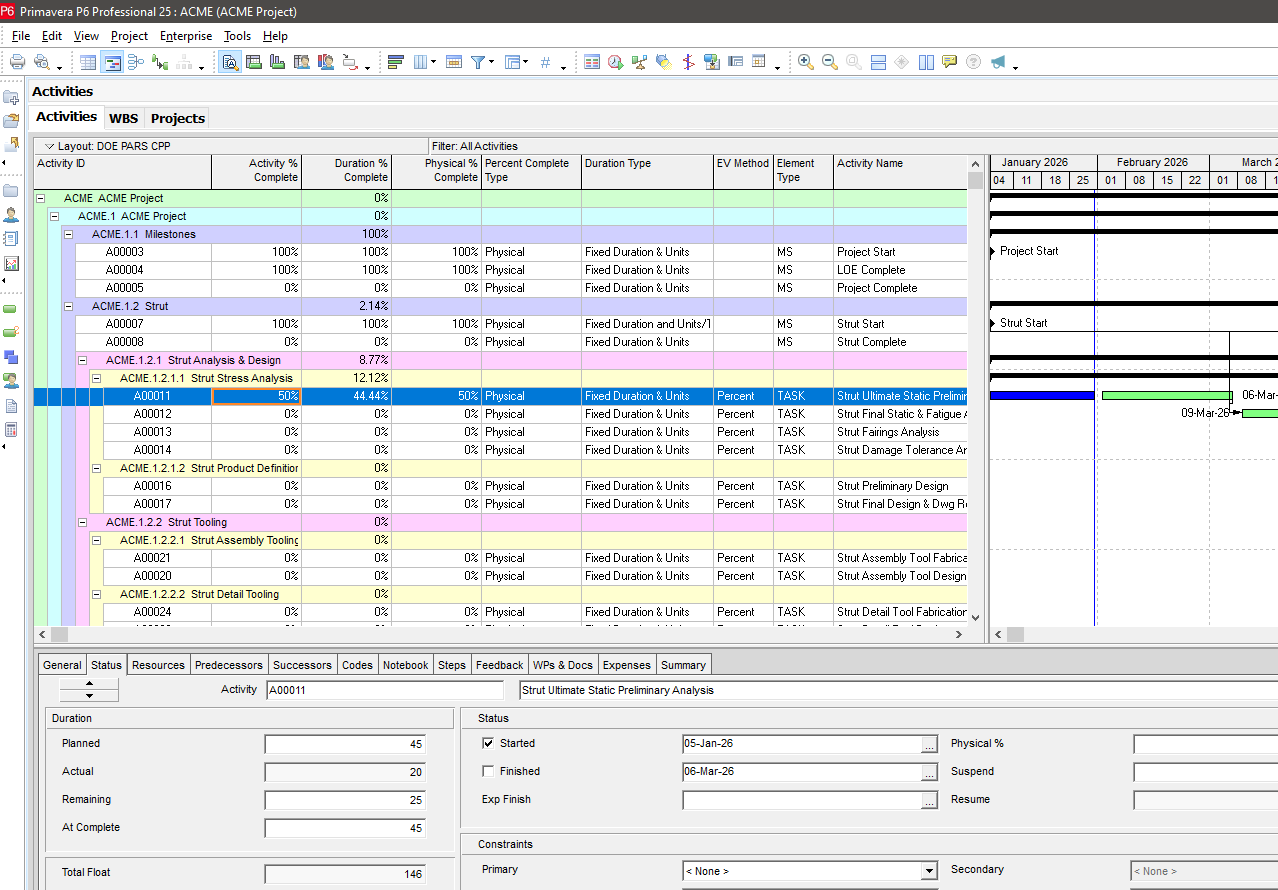The width and height of the screenshot is (1278, 890).
Task: Switch to the Projects tab
Action: coord(177,118)
